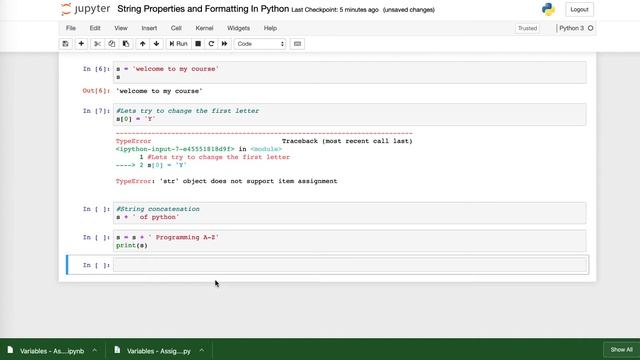Open the Kernel menu
The image size is (640, 360).
(204, 28)
